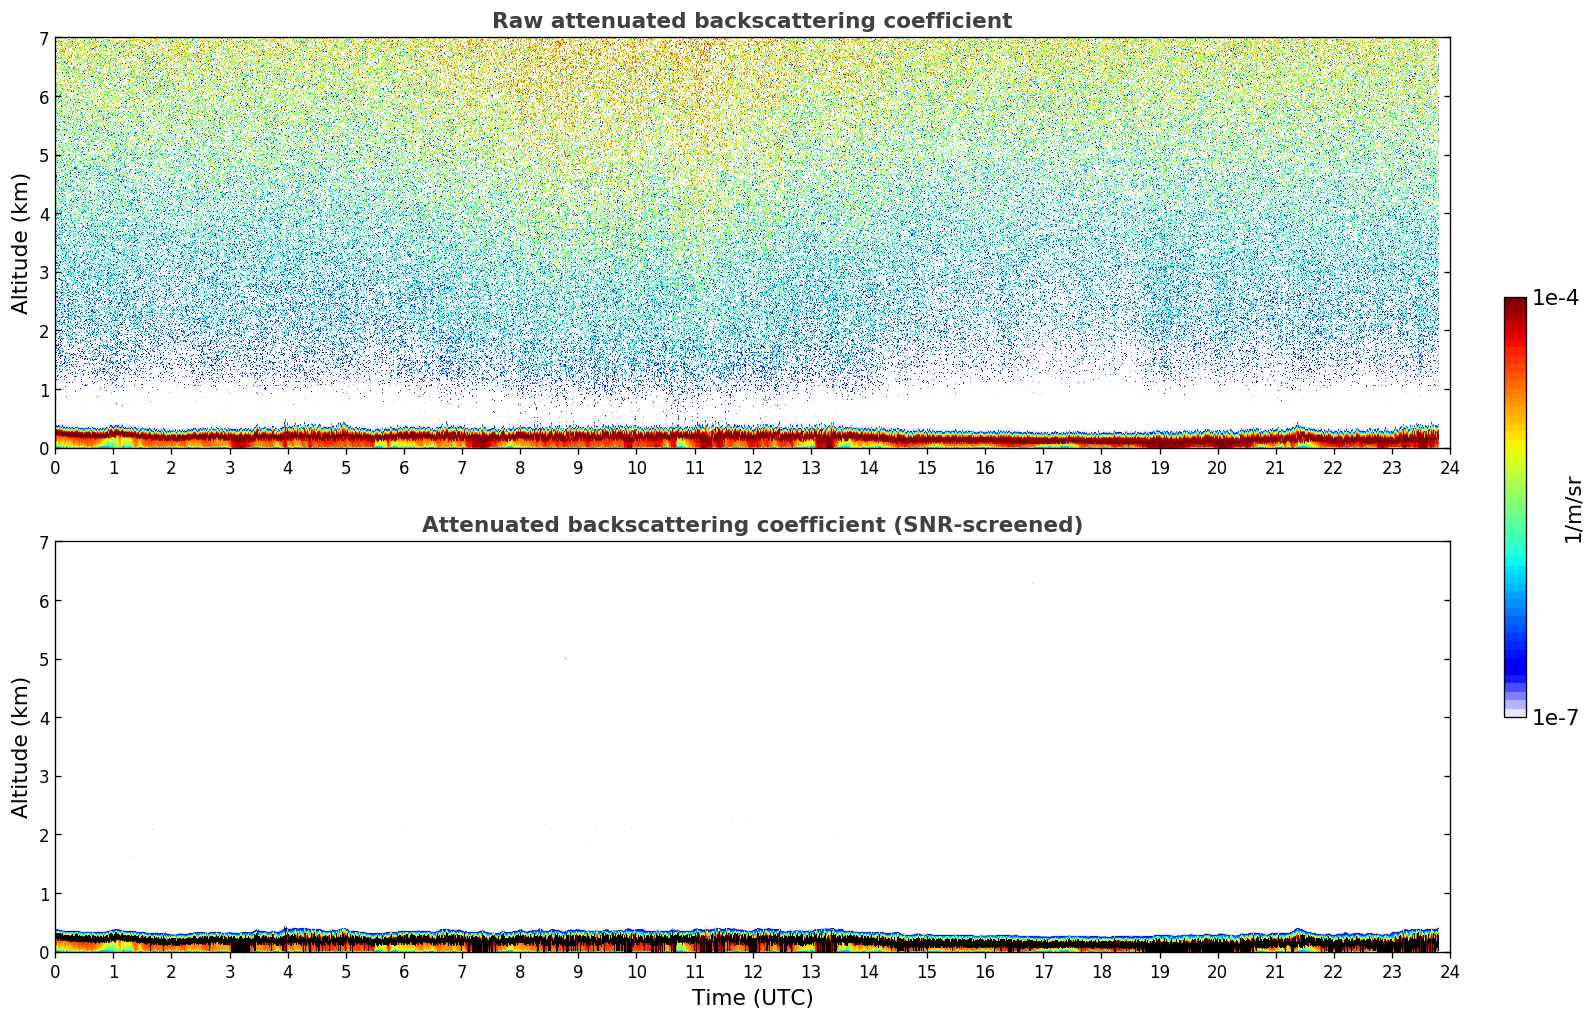Pick the dark red top of colorbar
The image size is (1595, 1020).
tap(1515, 304)
